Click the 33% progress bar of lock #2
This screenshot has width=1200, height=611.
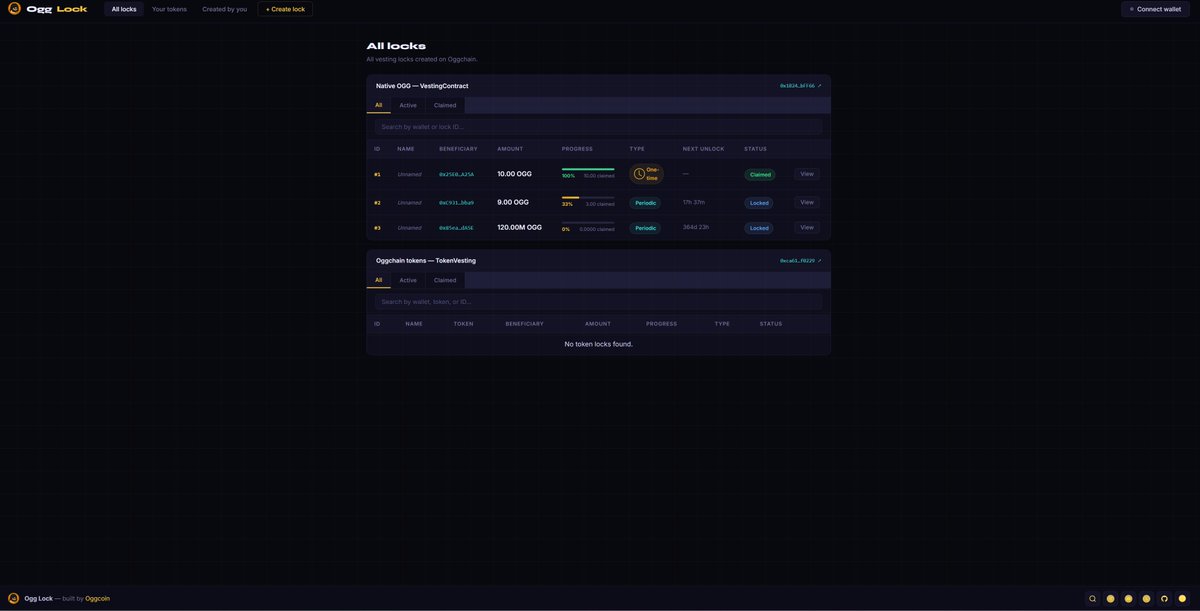point(588,197)
